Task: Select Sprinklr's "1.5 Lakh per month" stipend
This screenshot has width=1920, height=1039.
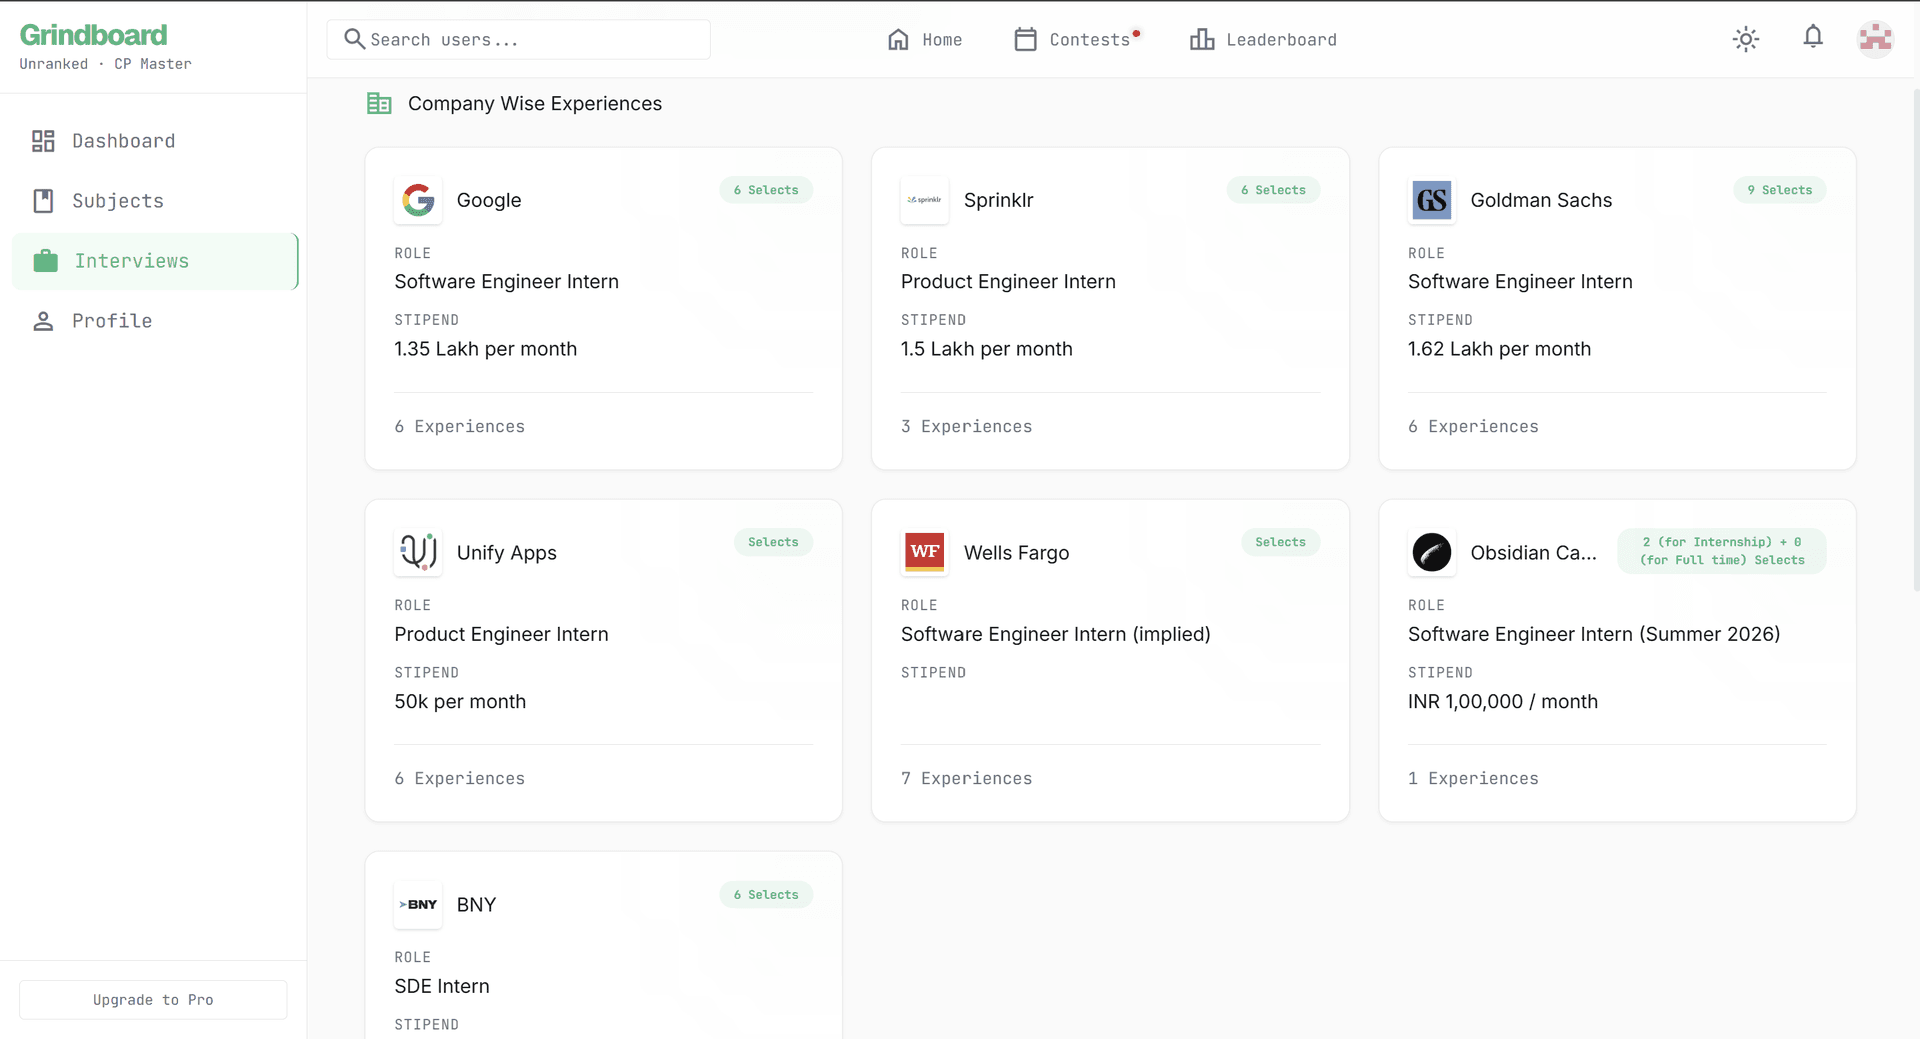Action: [987, 349]
